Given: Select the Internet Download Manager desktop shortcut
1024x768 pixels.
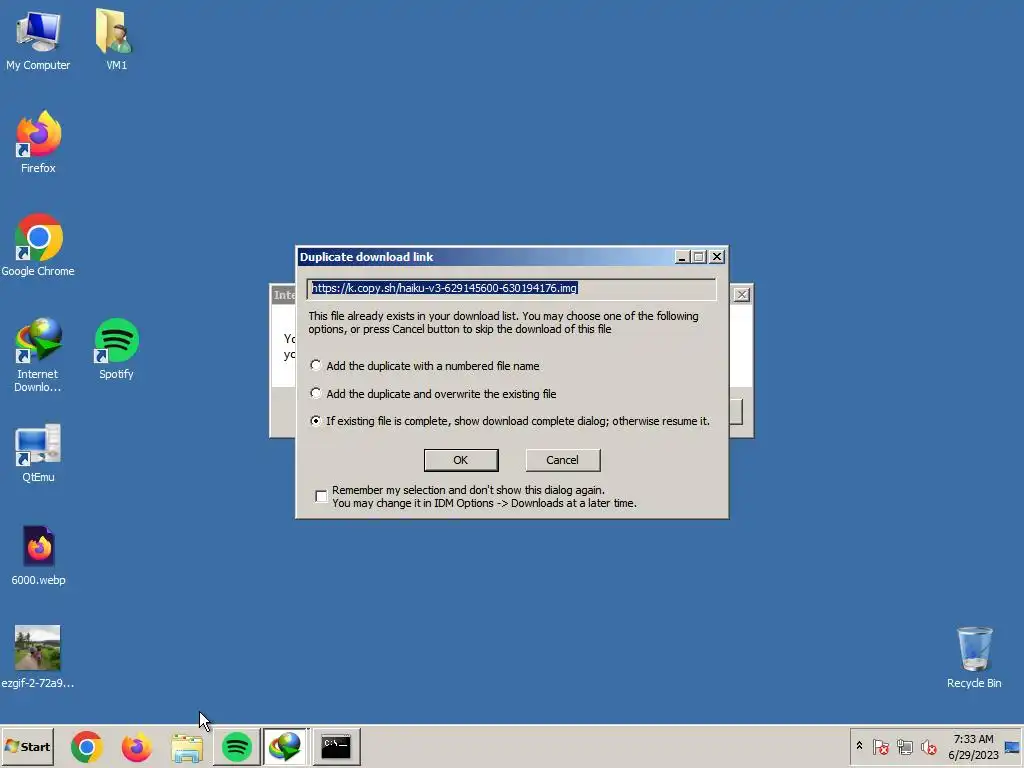Looking at the screenshot, I should [38, 354].
